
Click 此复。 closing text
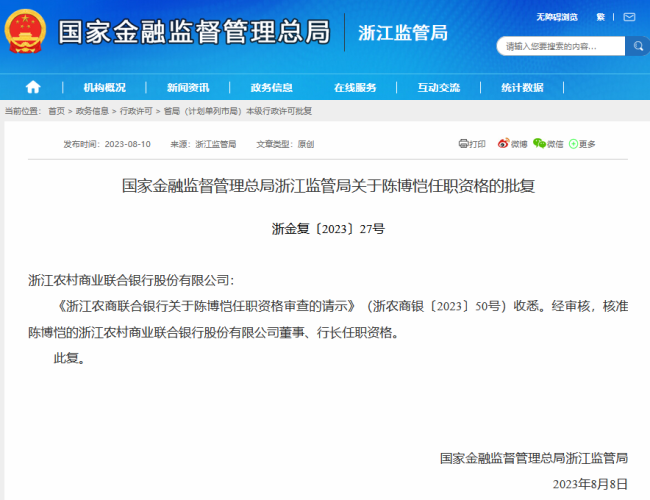click(69, 358)
